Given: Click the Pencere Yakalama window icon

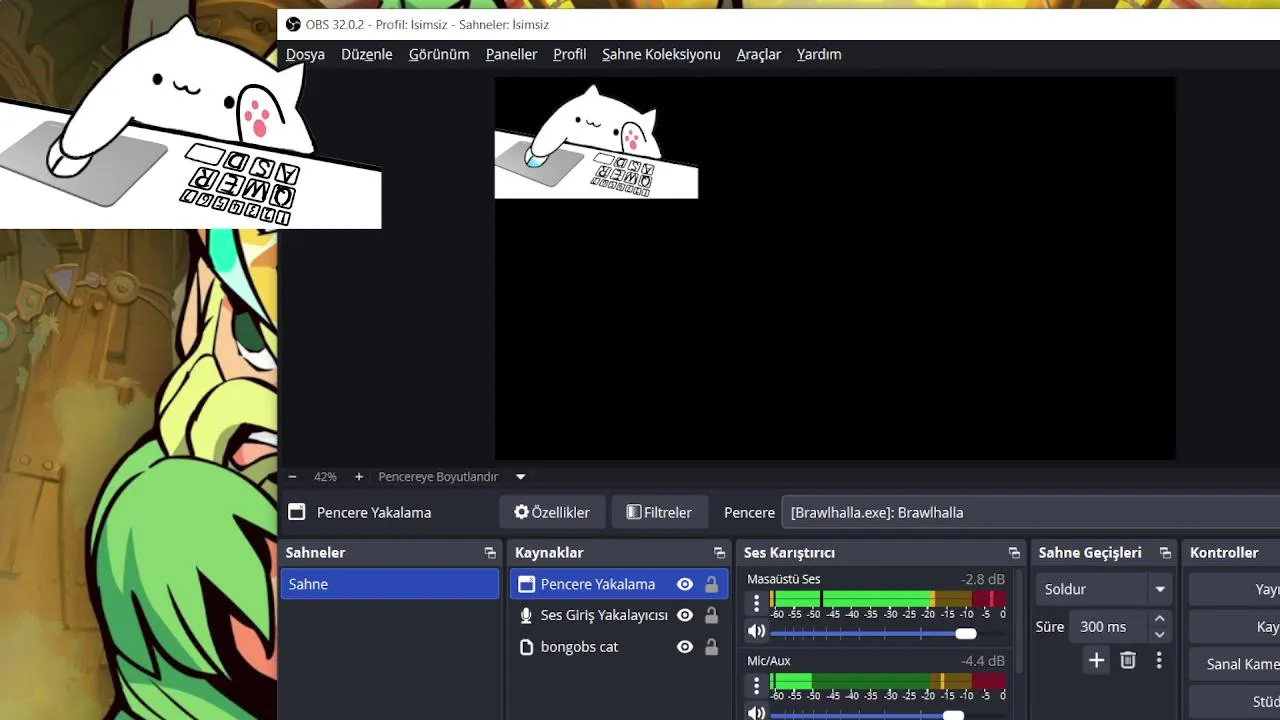Looking at the screenshot, I should [527, 584].
